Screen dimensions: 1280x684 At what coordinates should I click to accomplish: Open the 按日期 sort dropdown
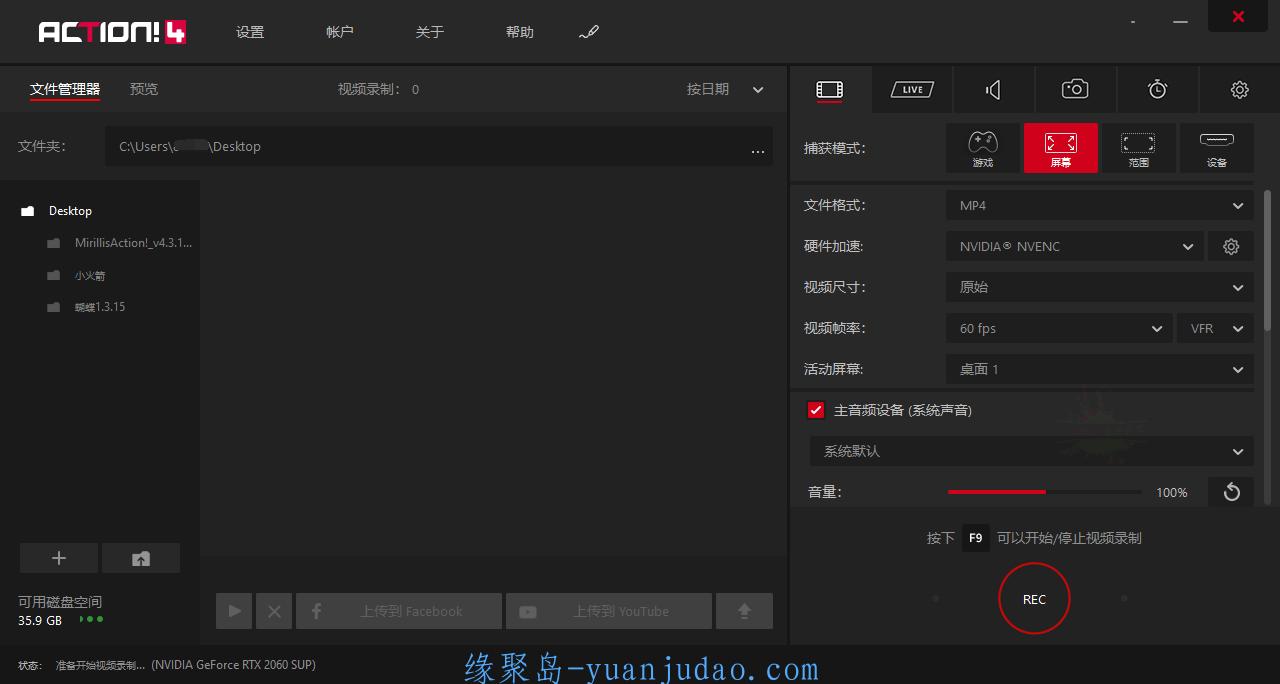coord(725,89)
